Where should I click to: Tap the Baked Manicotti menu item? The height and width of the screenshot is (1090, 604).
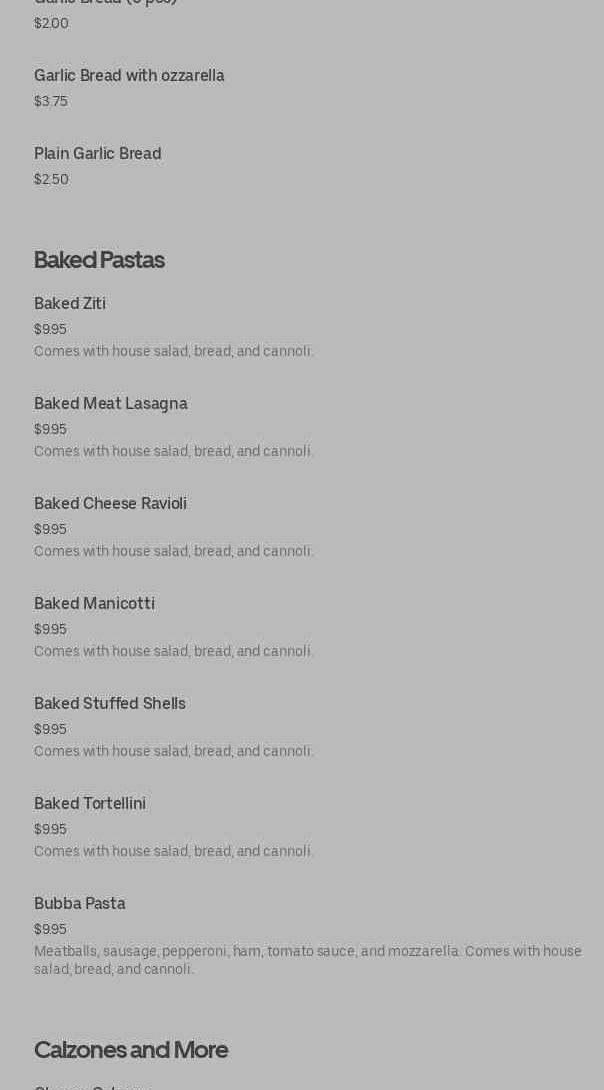[94, 604]
